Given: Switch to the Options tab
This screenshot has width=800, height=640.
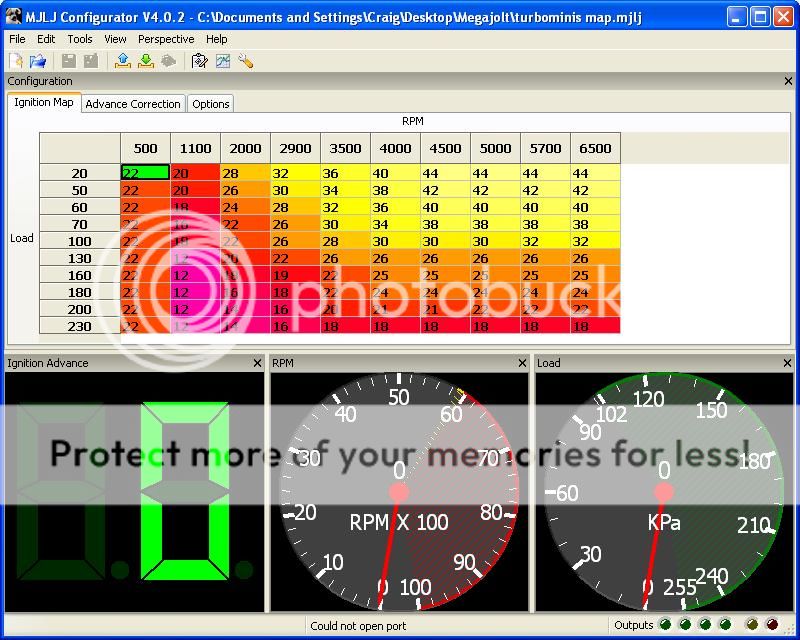Looking at the screenshot, I should 211,104.
